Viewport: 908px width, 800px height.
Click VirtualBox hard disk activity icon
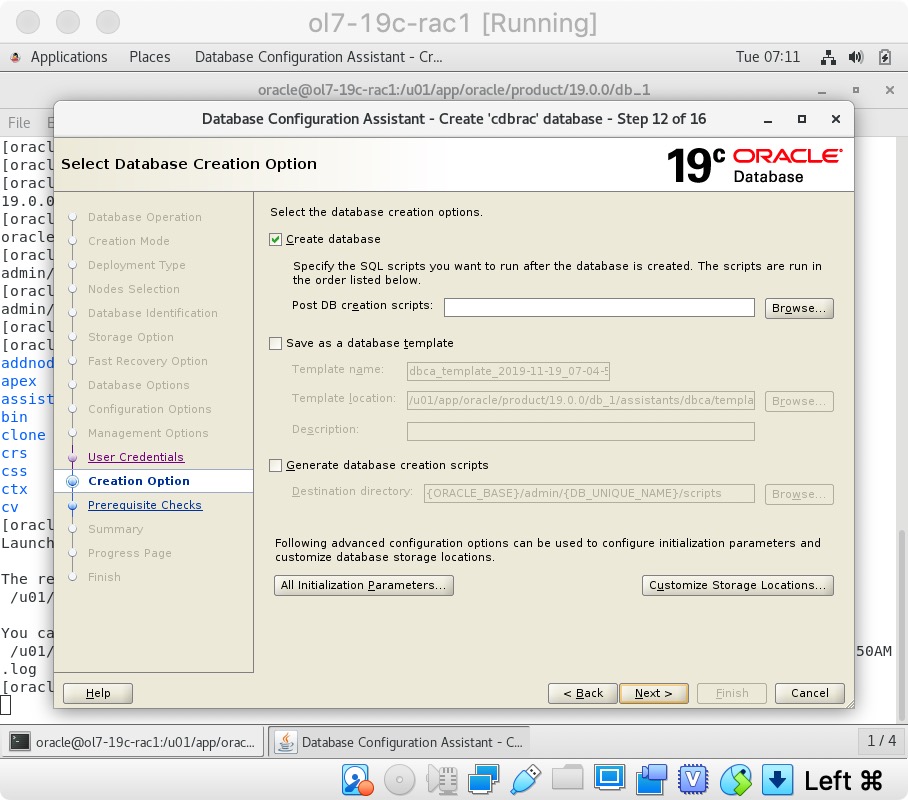tap(357, 780)
